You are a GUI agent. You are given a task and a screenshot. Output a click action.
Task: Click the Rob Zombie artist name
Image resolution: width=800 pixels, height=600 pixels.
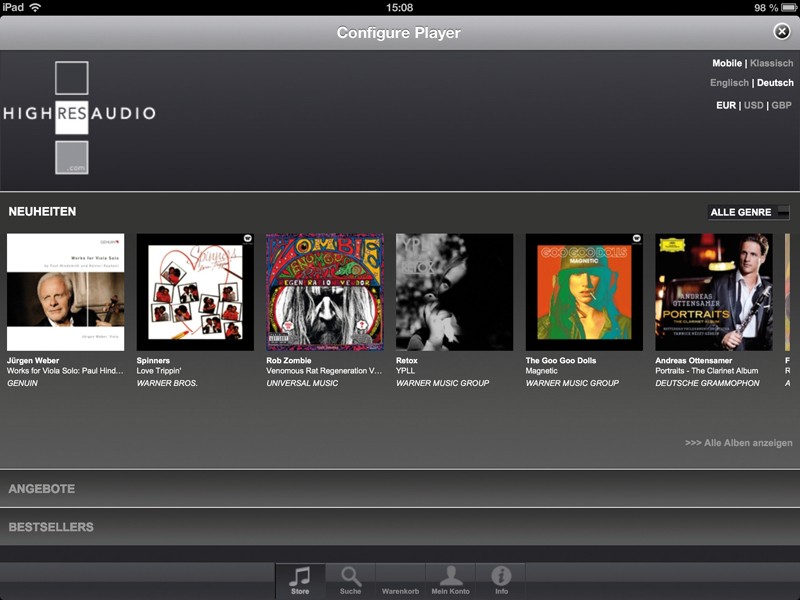(288, 360)
